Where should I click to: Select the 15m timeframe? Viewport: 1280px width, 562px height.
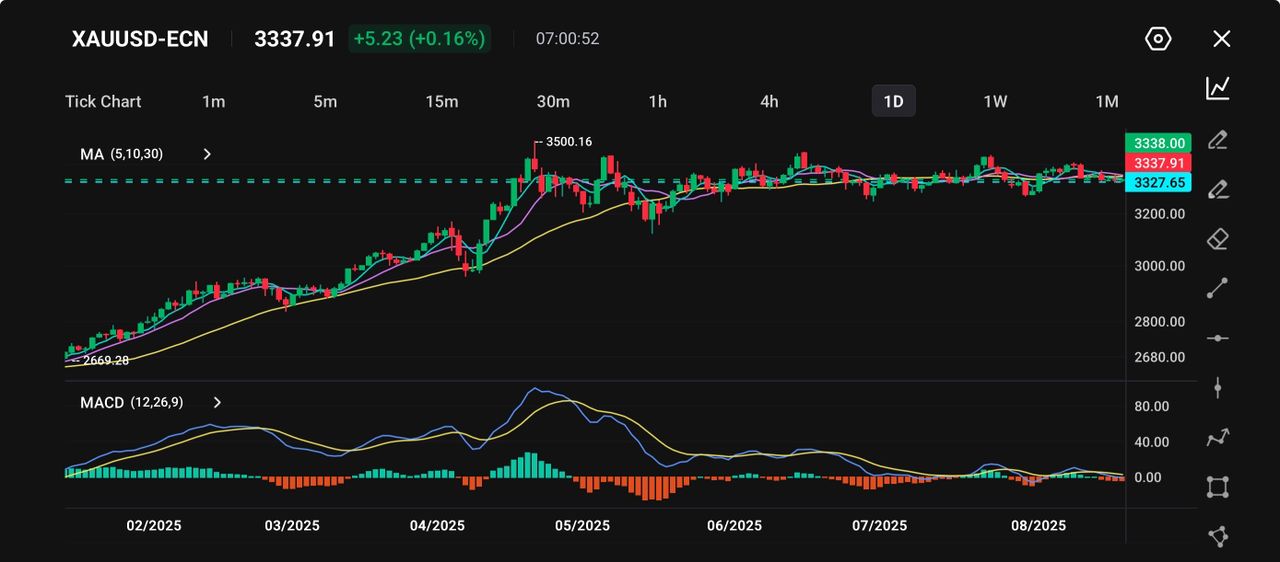[x=441, y=101]
